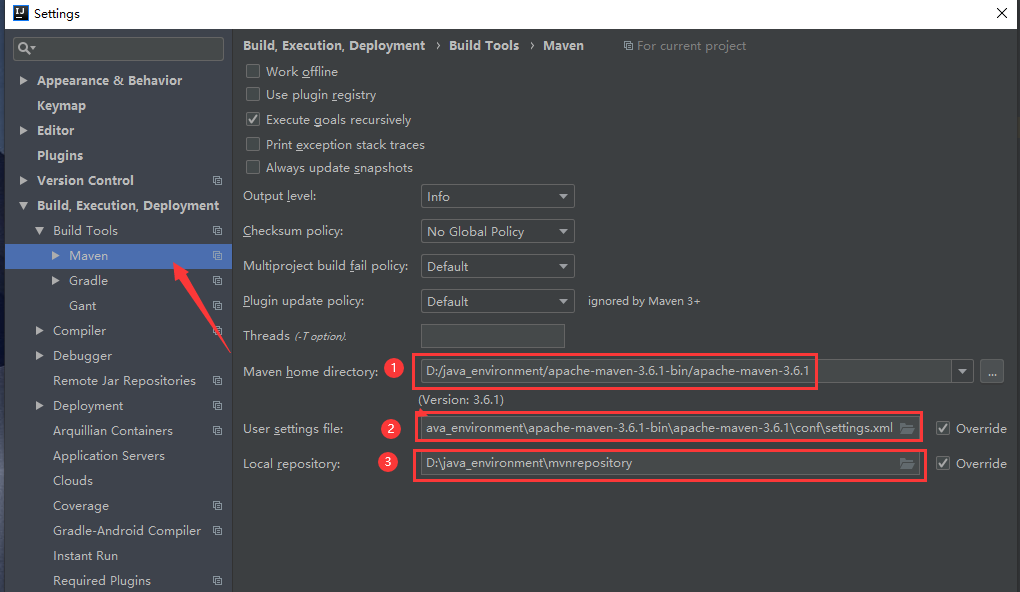This screenshot has height=592, width=1020.
Task: Open Instant Run settings
Action: (x=85, y=556)
